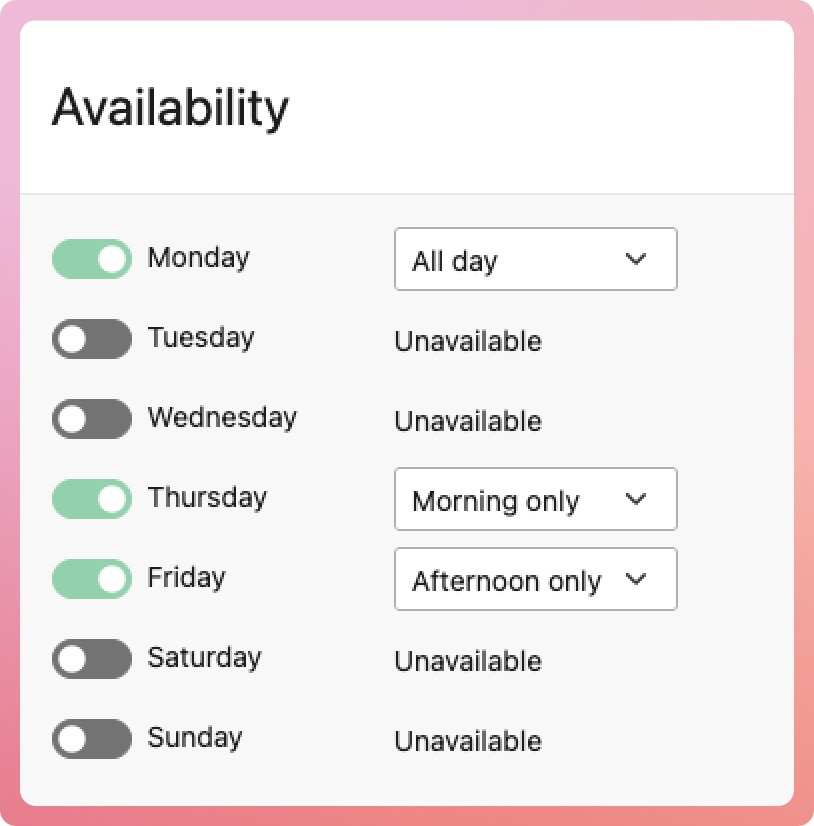
Task: Switch off Friday availability
Action: [x=92, y=579]
